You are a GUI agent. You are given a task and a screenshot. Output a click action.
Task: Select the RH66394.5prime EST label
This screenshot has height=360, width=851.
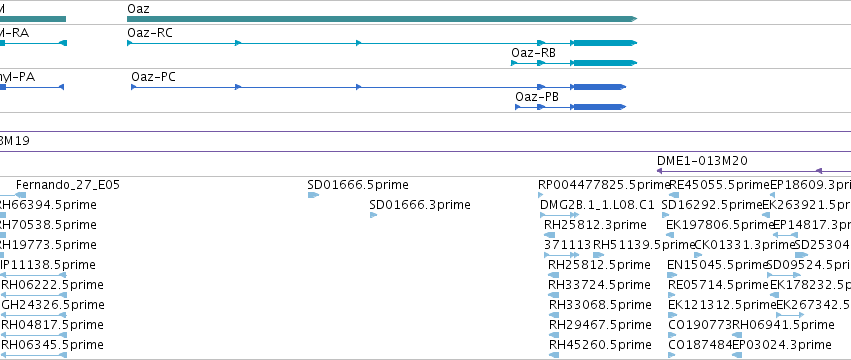(x=48, y=205)
